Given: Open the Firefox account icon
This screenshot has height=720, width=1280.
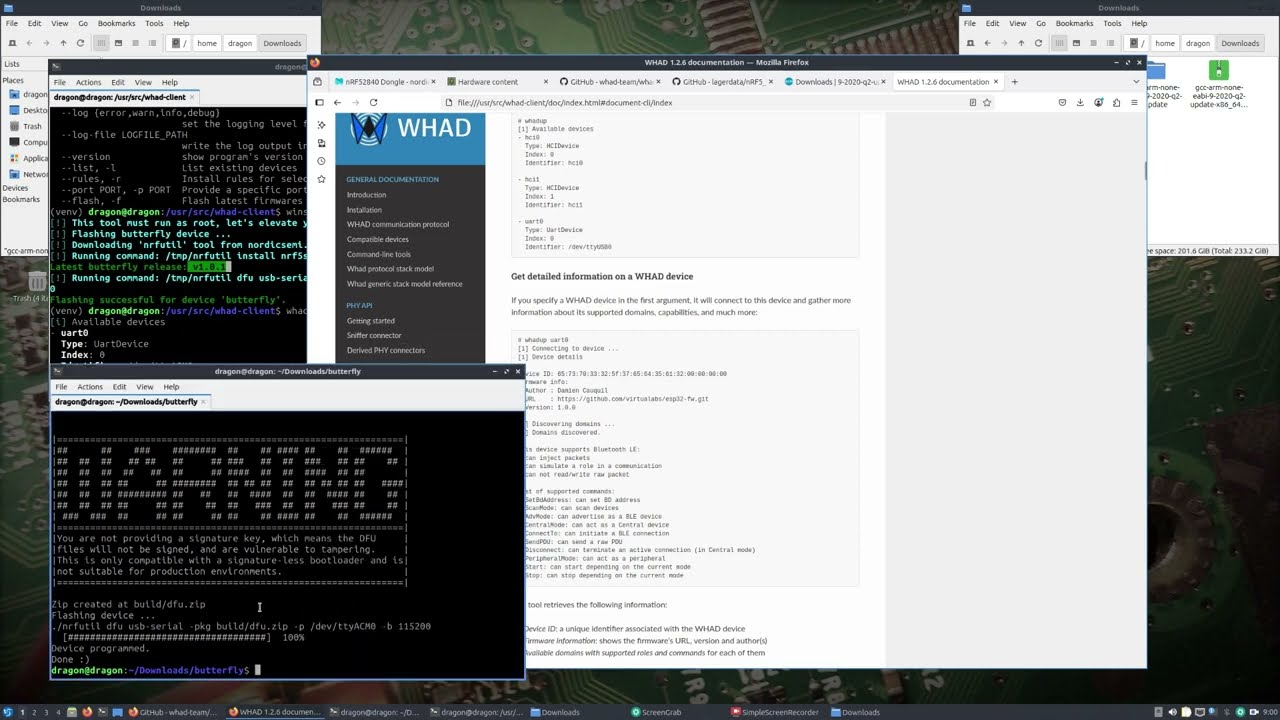Looking at the screenshot, I should click(1098, 102).
